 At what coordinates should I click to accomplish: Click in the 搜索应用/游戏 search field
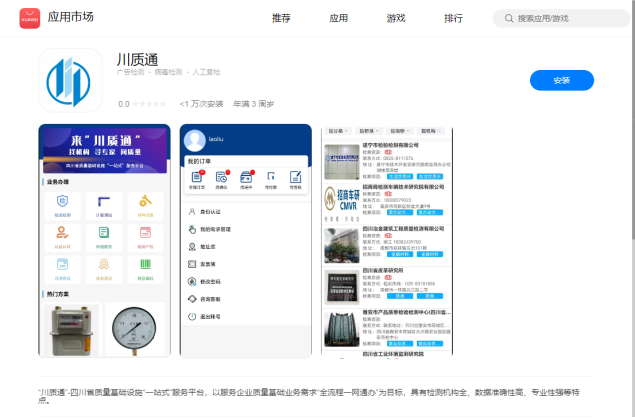(570, 18)
